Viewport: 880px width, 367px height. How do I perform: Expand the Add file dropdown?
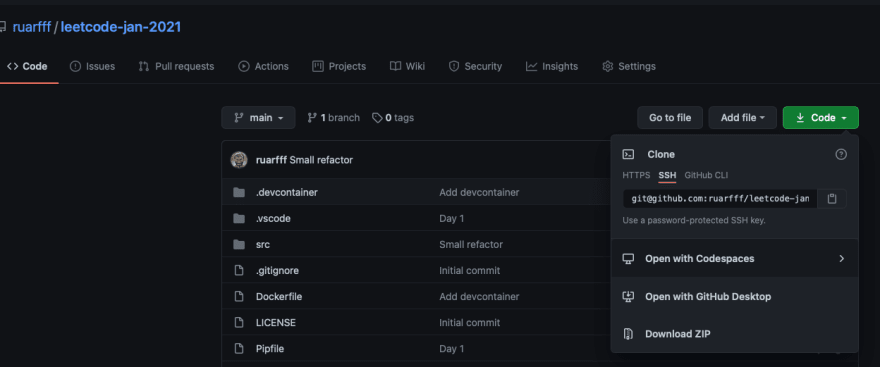click(x=742, y=118)
